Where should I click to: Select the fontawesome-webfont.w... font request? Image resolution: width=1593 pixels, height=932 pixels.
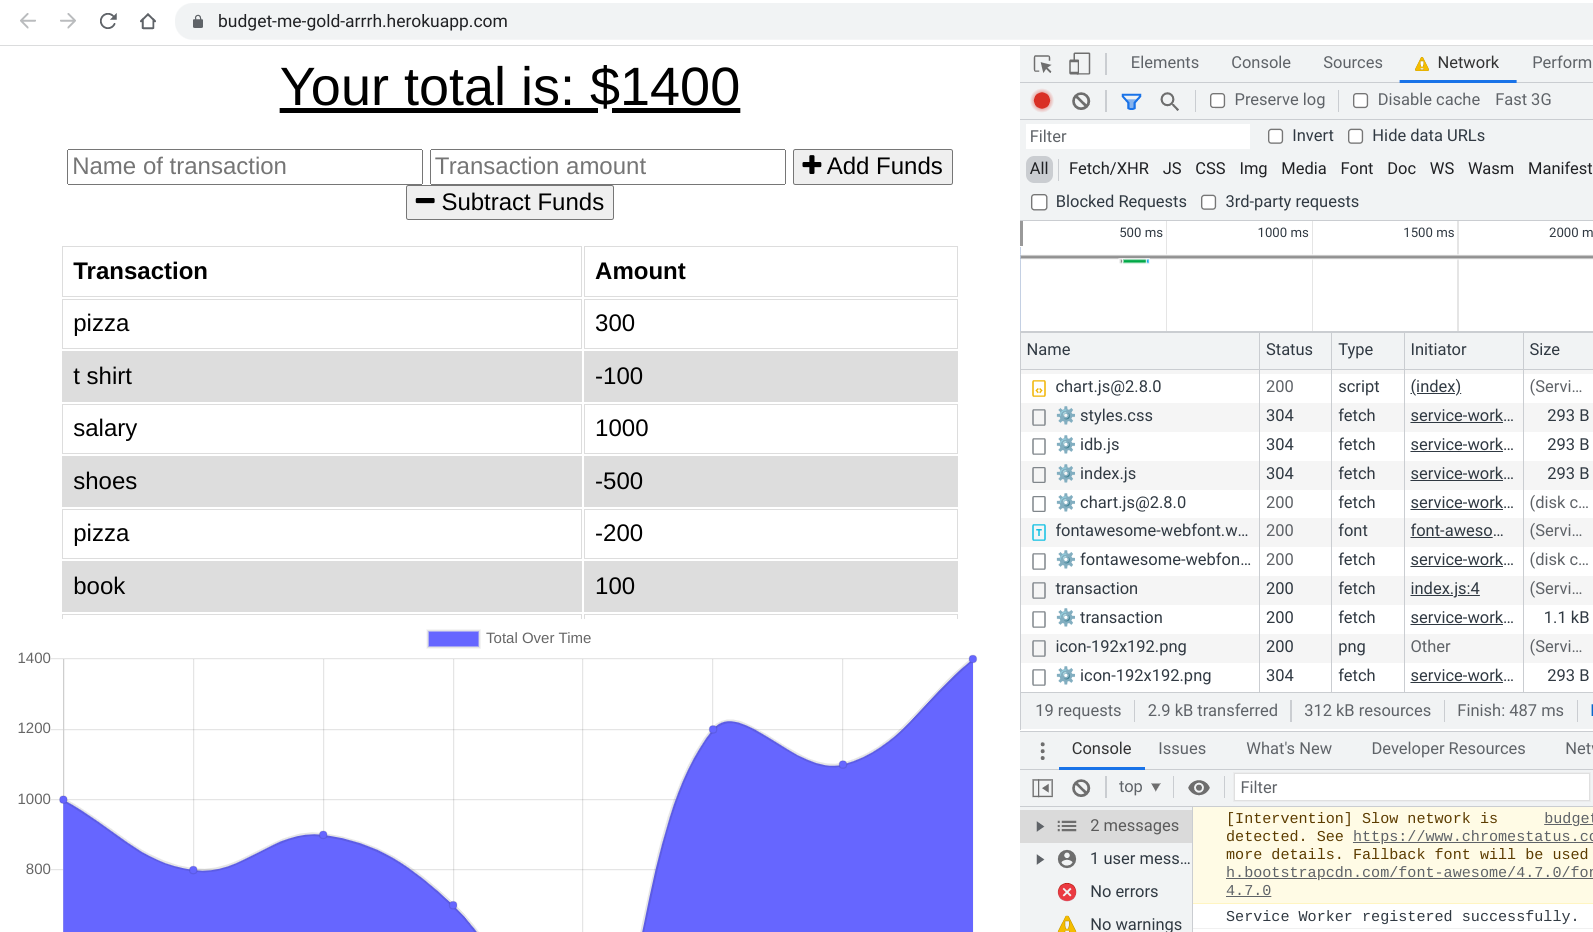click(1151, 531)
